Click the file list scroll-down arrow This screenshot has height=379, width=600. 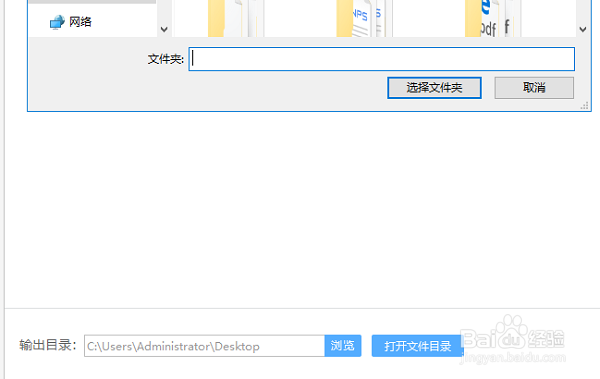[582, 29]
